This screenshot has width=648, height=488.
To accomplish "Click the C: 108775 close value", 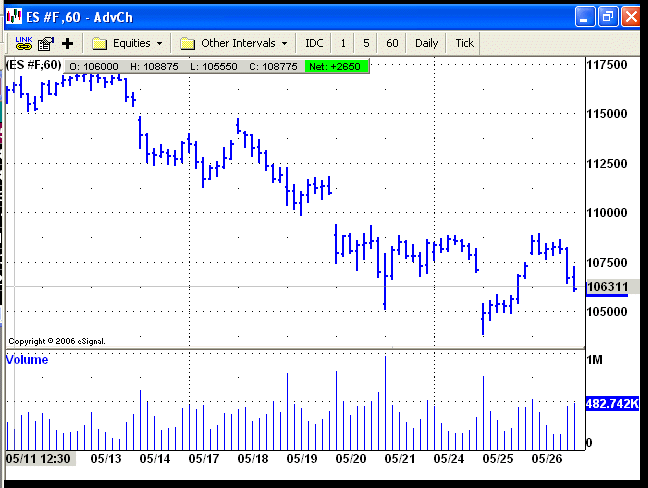I will click(x=273, y=67).
